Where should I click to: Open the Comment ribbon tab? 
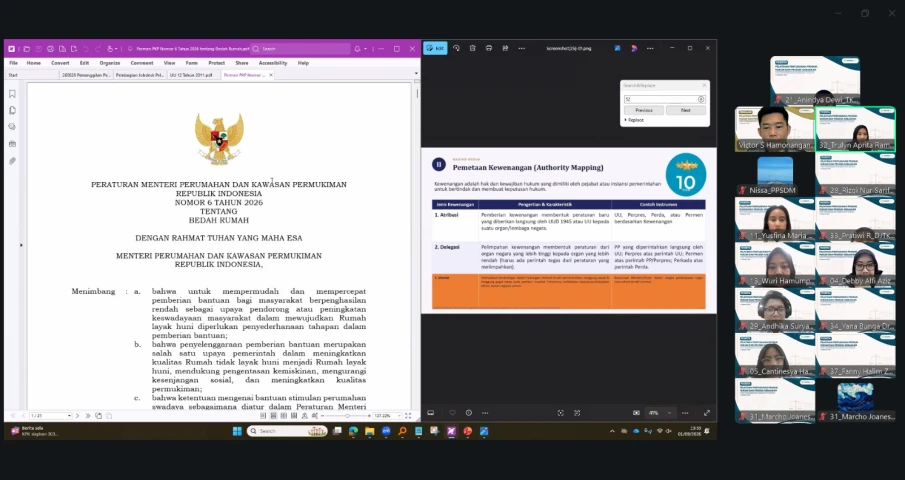pos(142,63)
